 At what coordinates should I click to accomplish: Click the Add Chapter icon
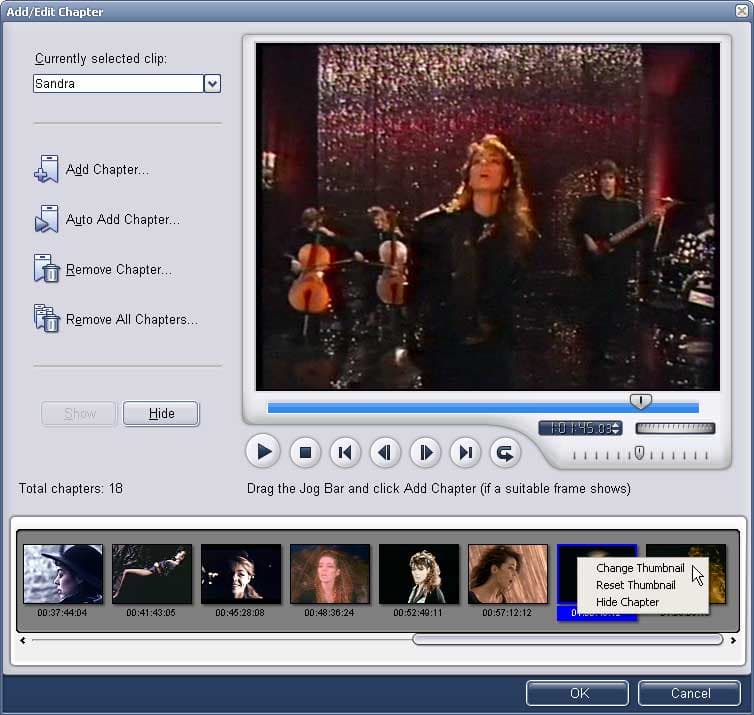click(46, 169)
